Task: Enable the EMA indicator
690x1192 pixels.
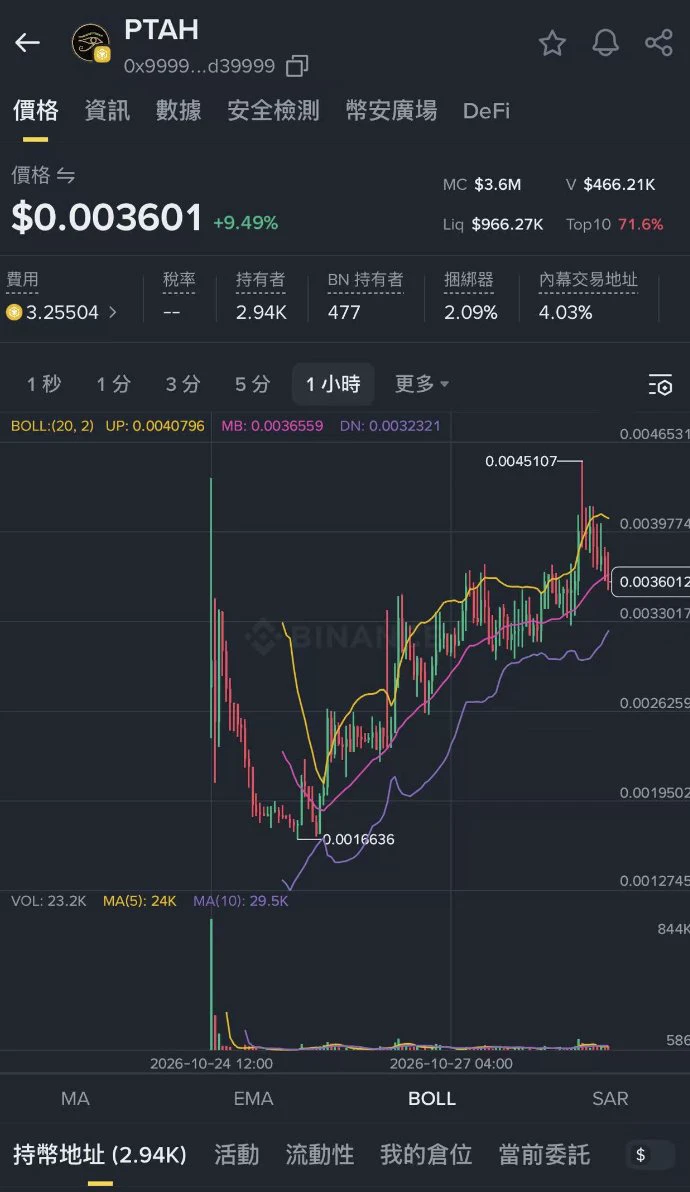Action: coord(253,1098)
